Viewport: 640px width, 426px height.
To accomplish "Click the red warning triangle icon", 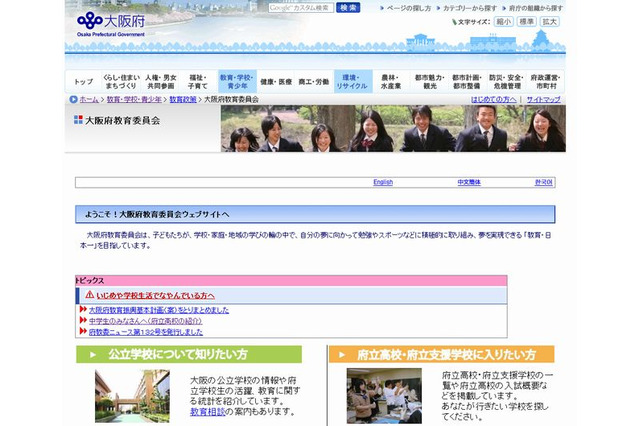I will 90,295.
